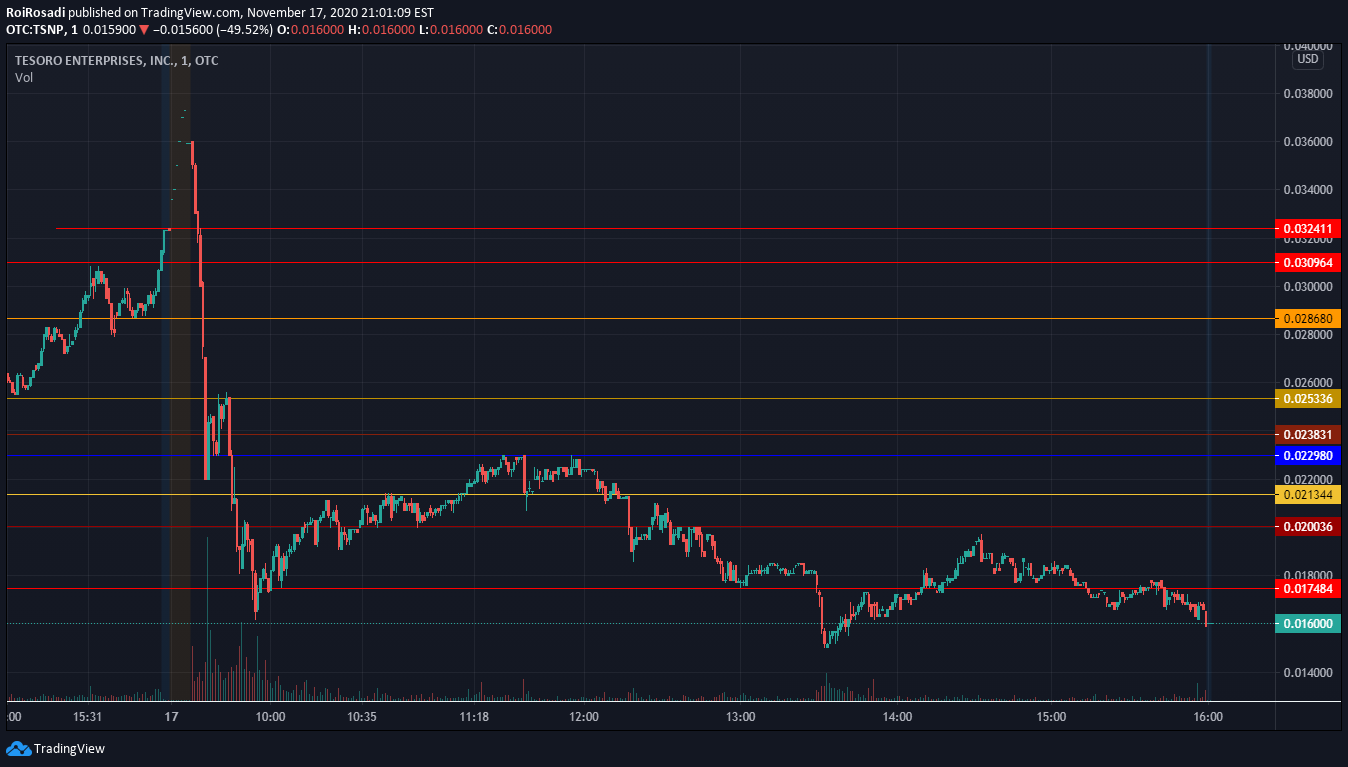This screenshot has width=1348, height=767.
Task: Click the red 0.030964 price level label
Action: 1309,263
